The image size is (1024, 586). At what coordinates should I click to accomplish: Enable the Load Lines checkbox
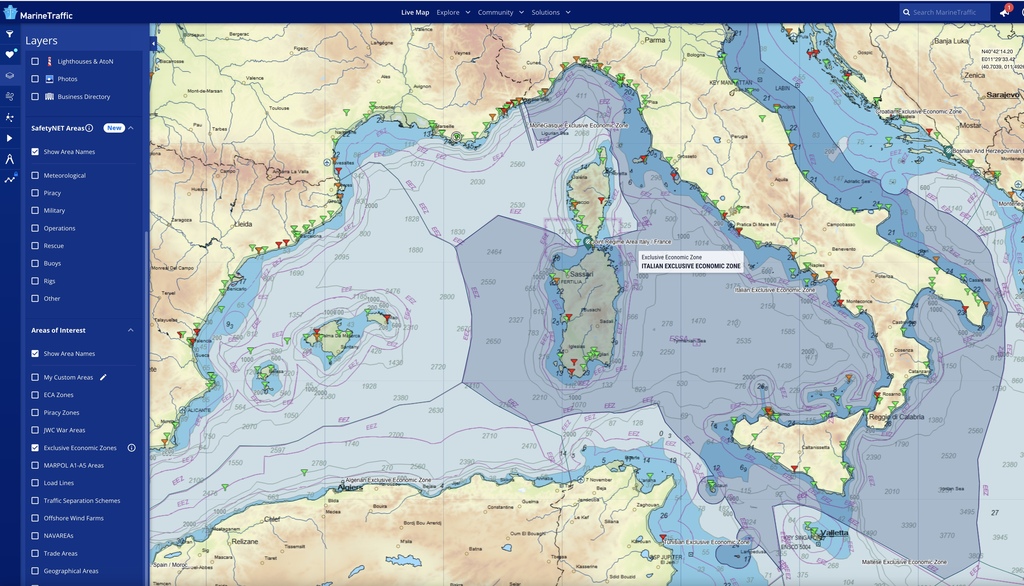point(35,483)
